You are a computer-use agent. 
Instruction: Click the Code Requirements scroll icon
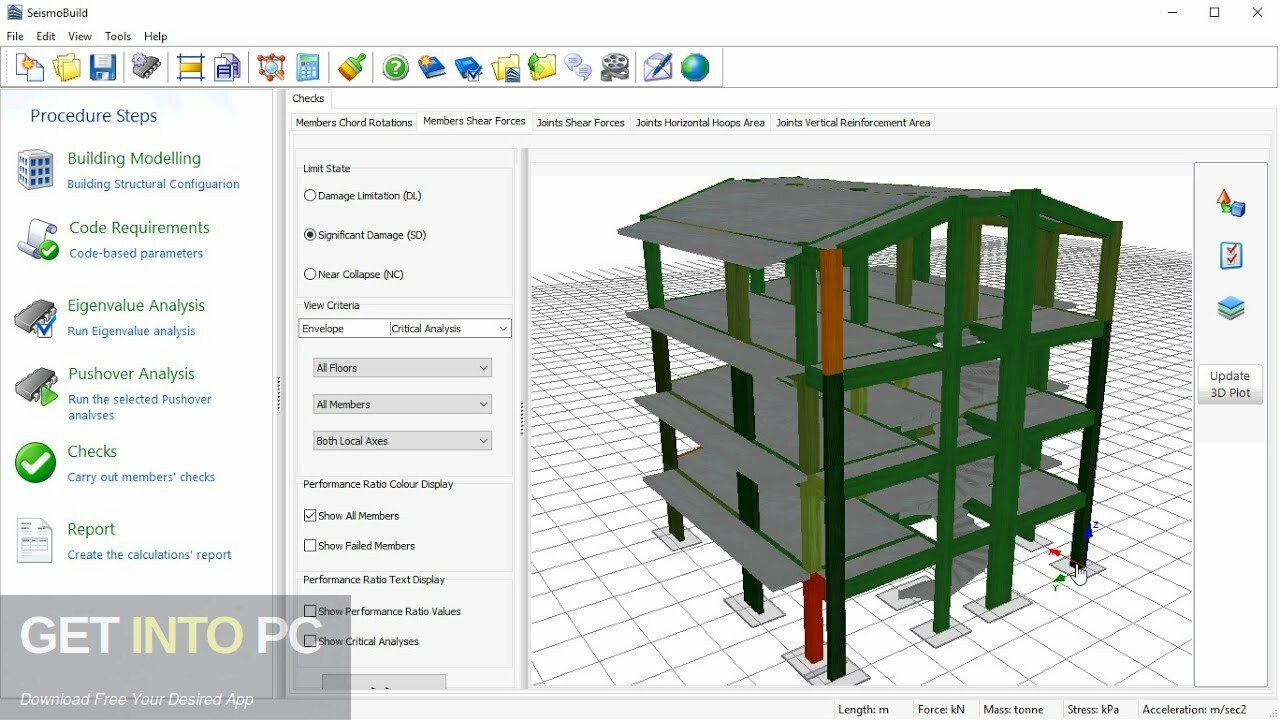37,240
